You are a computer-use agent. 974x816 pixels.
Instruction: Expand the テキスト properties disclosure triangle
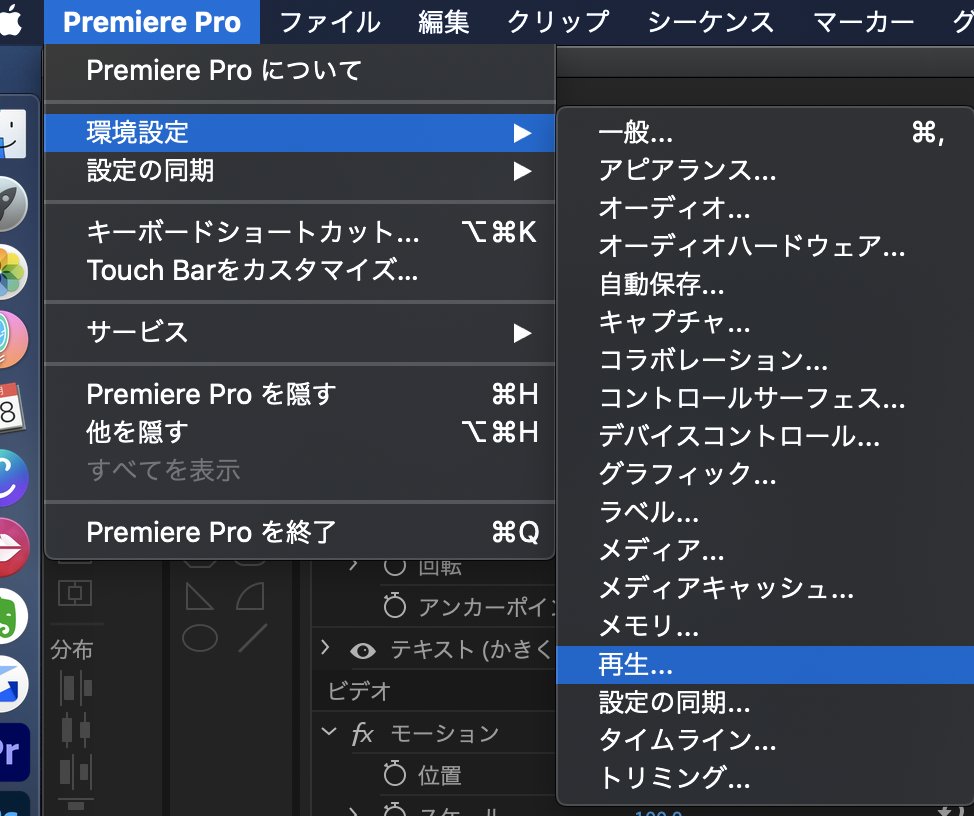pos(326,647)
